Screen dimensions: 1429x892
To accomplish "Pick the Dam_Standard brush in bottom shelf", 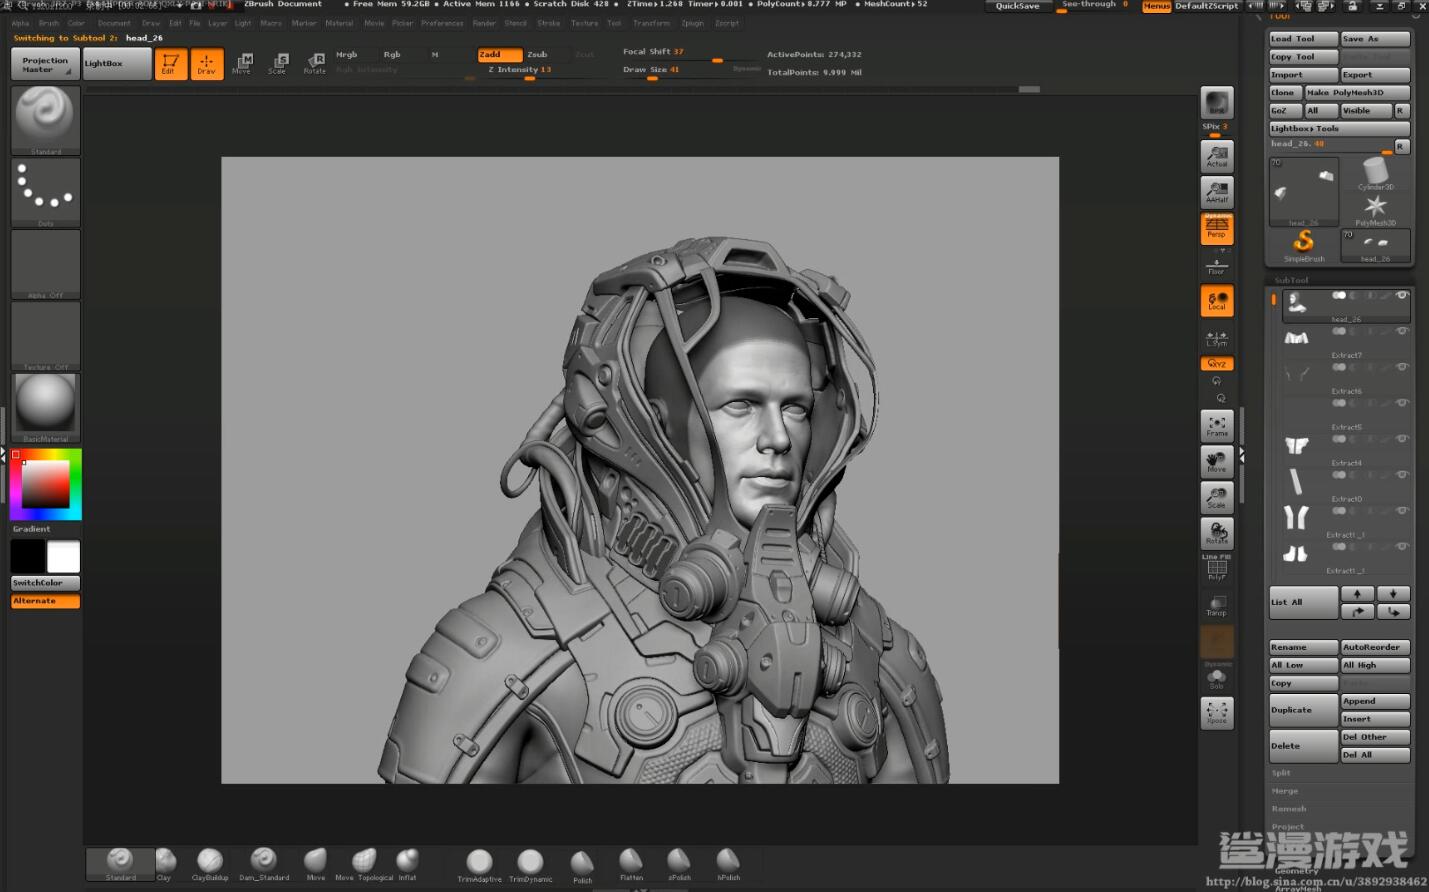I will click(264, 864).
